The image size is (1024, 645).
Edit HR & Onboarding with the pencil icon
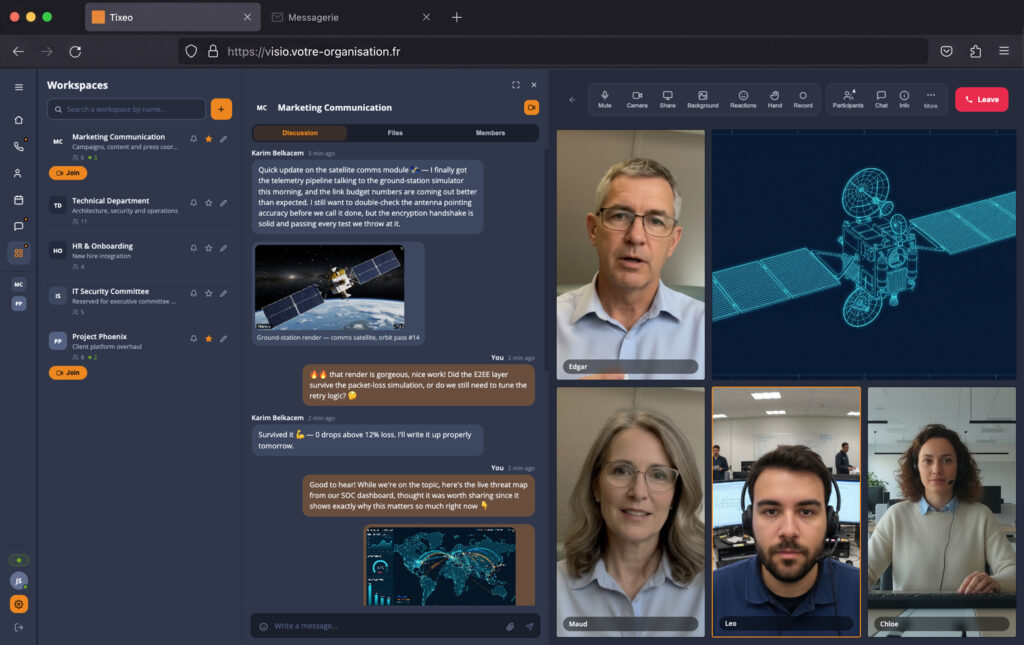(223, 248)
